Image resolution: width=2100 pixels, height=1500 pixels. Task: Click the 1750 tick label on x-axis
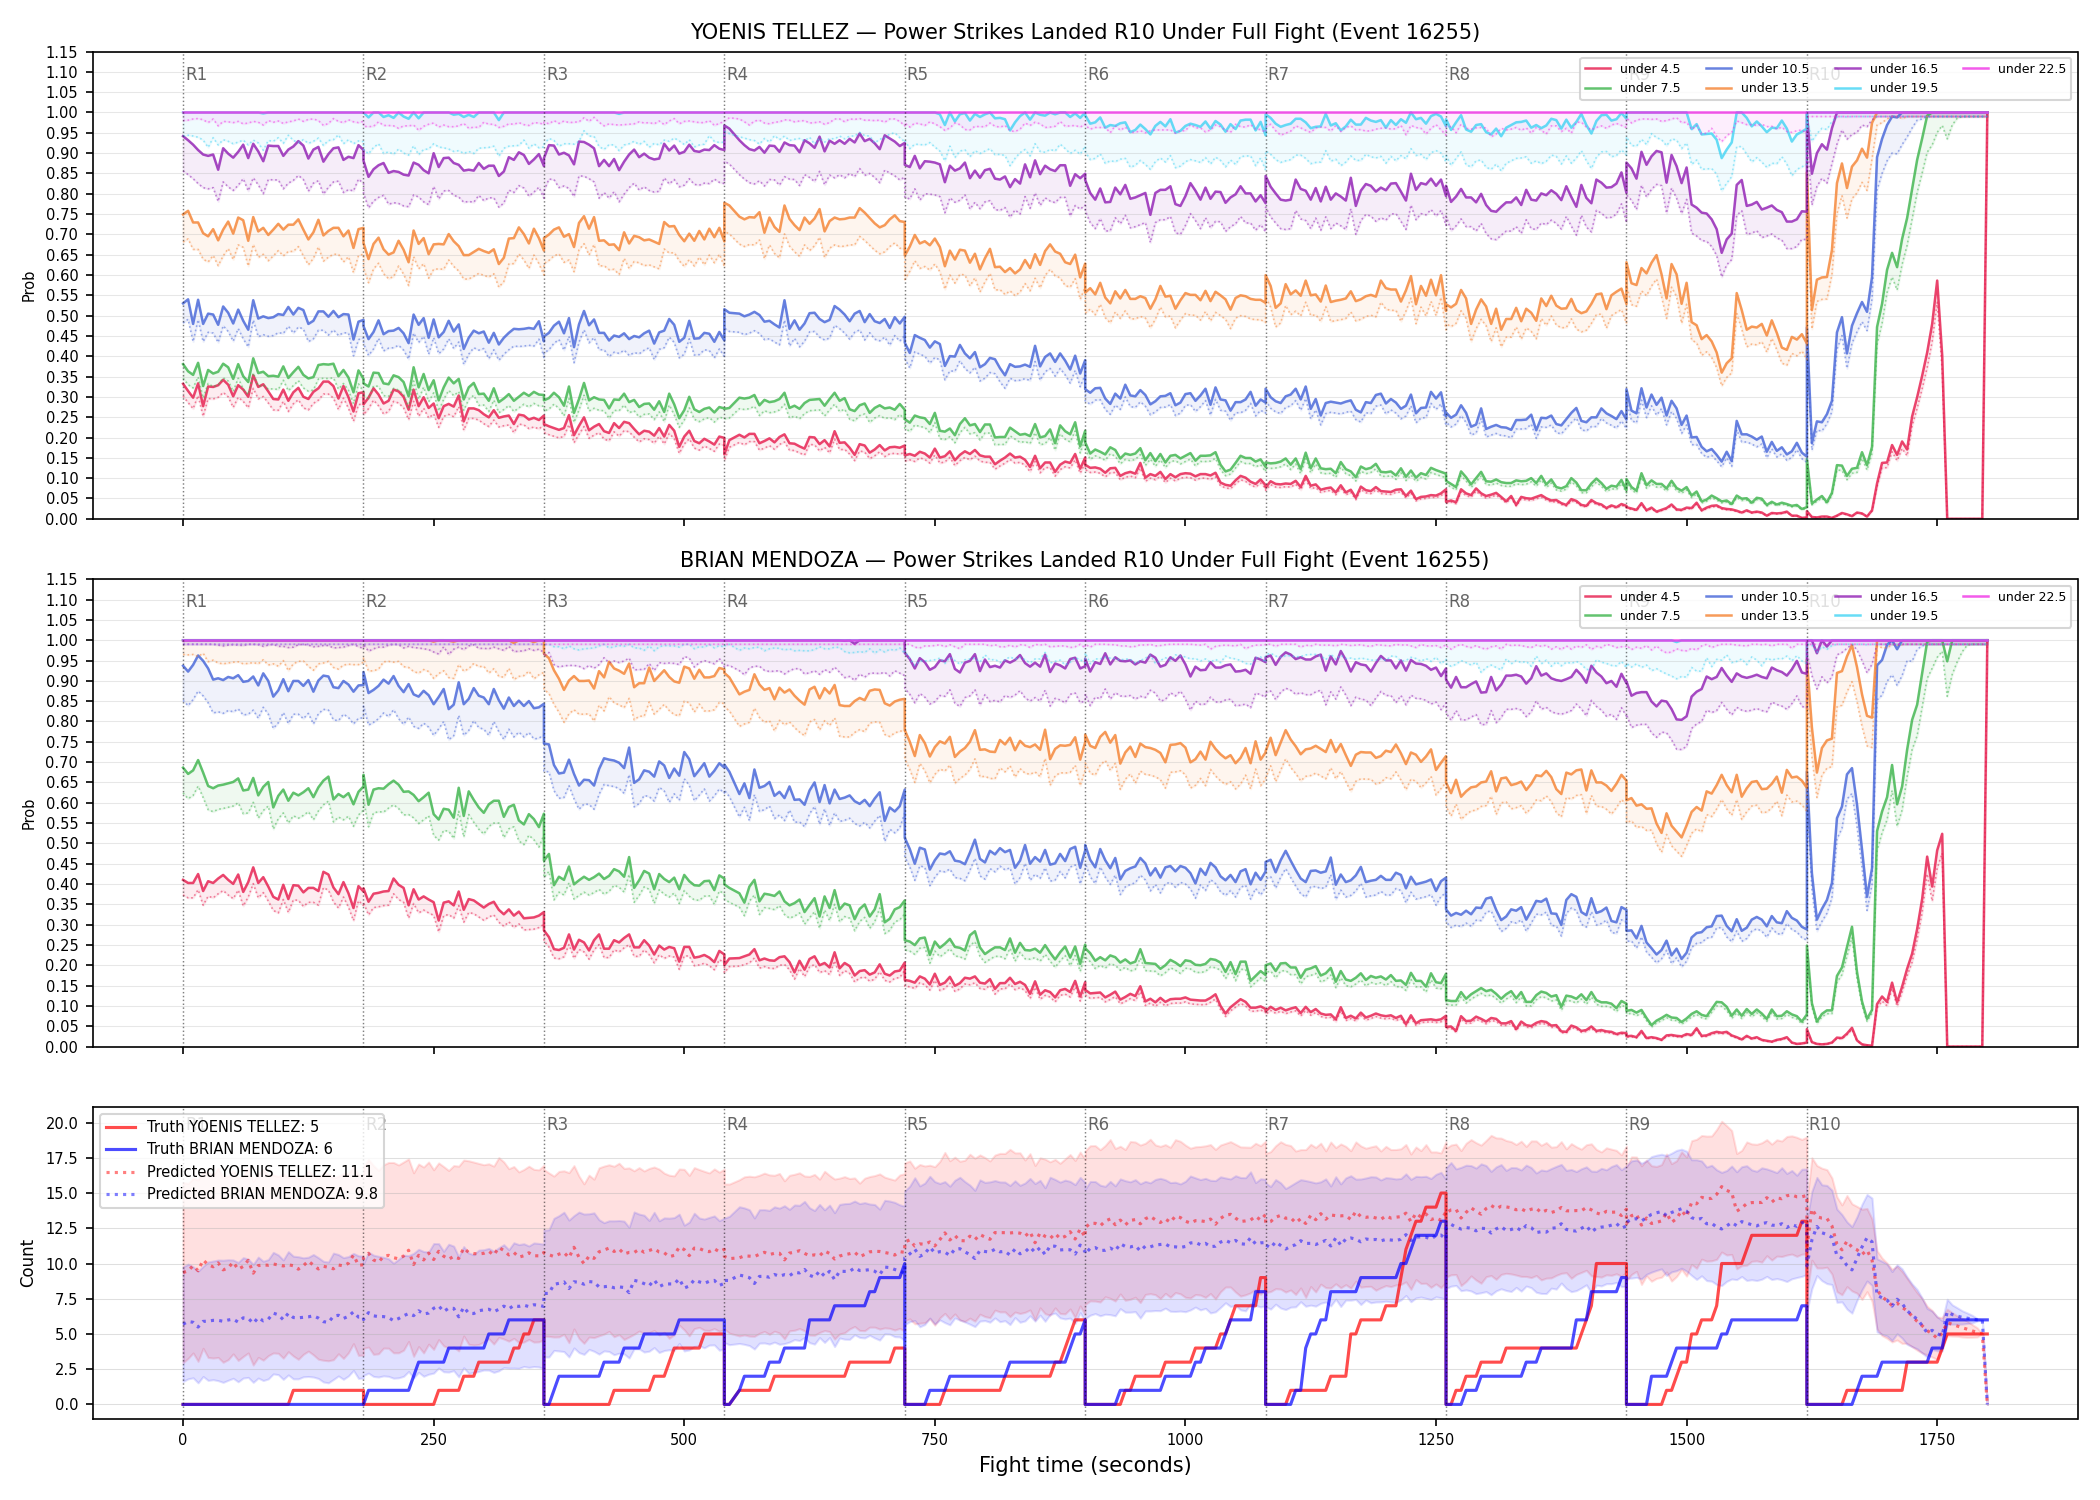1937,1440
